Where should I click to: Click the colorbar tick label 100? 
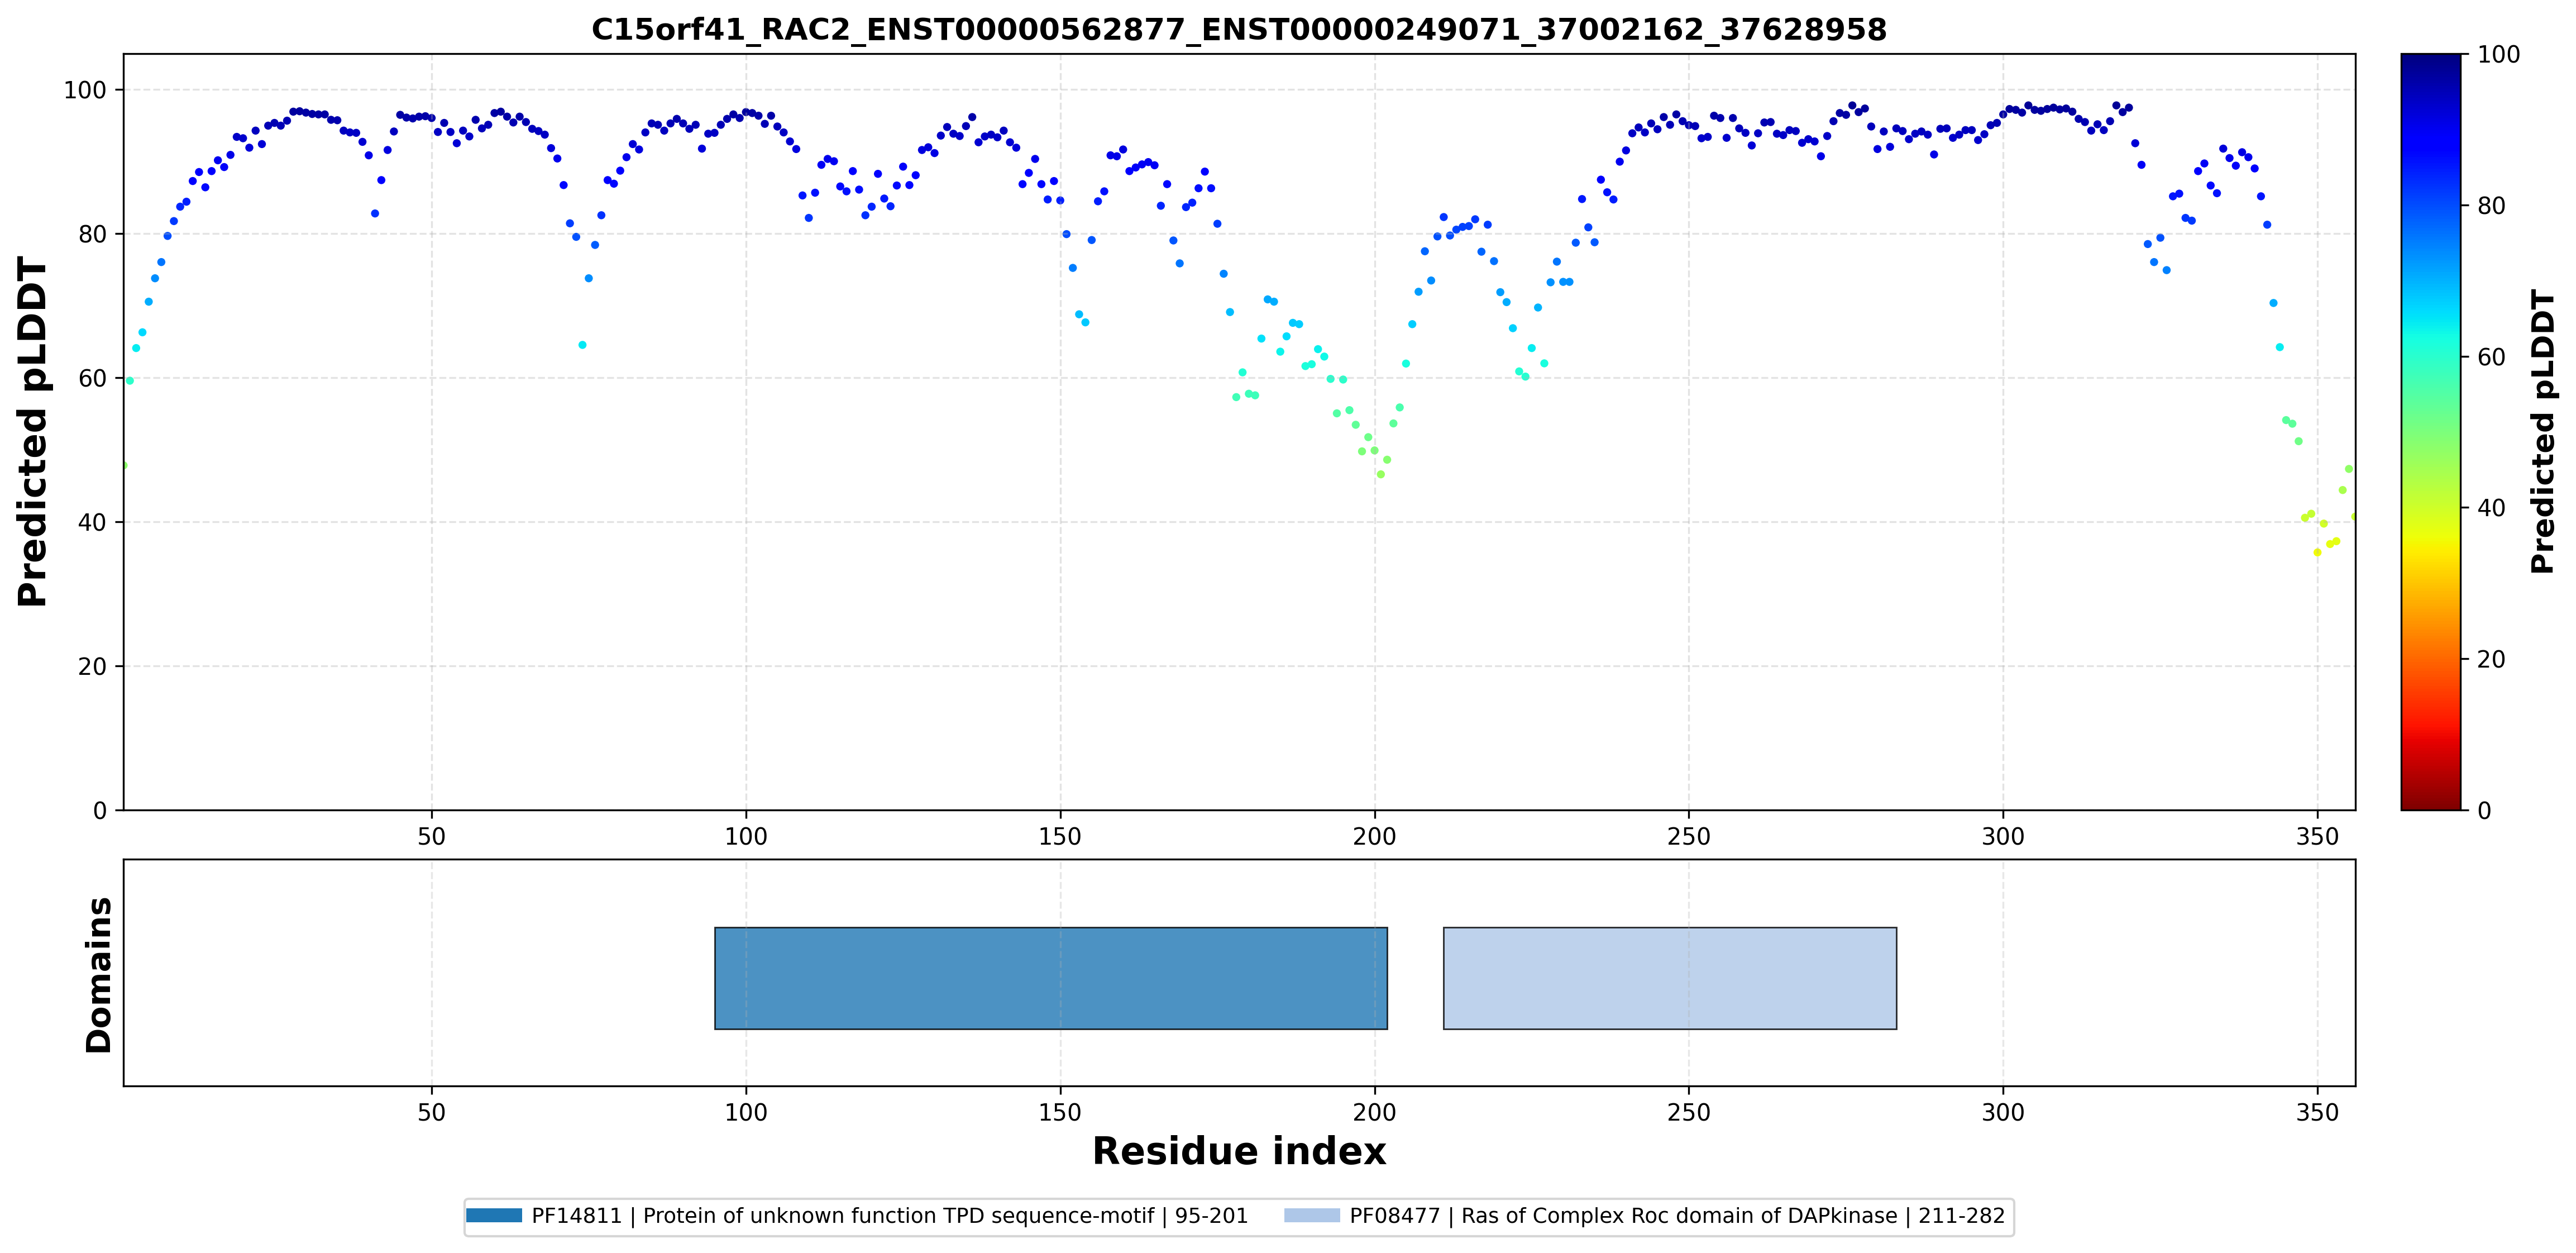point(2497,55)
